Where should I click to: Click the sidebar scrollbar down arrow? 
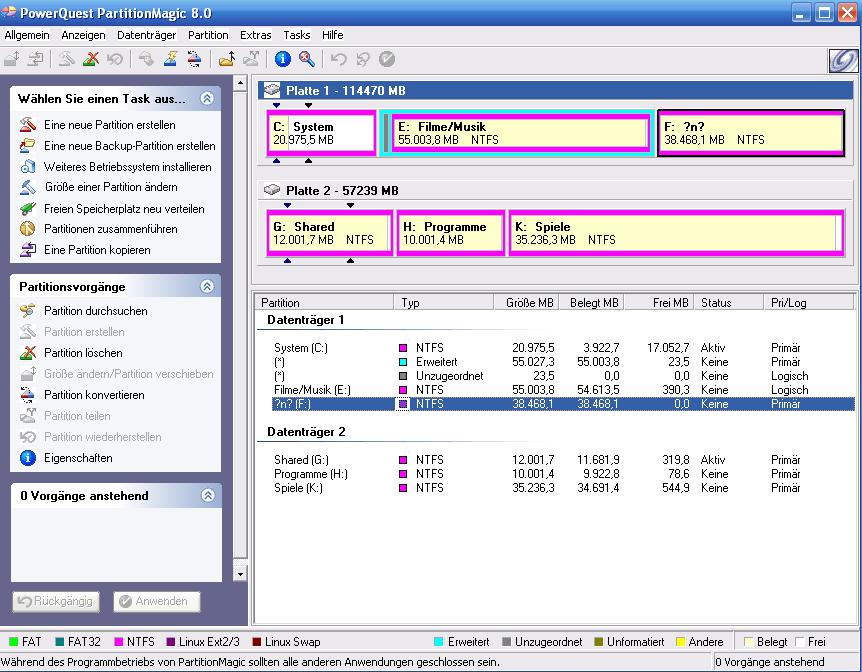pyautogui.click(x=240, y=574)
